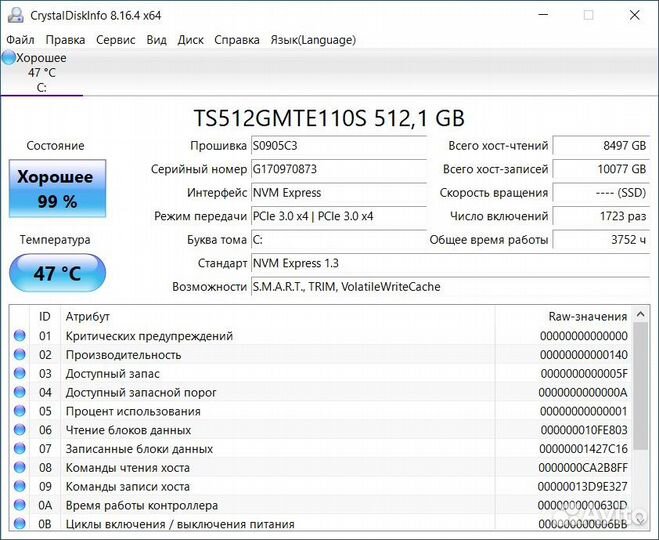Viewport: 659px width, 540px height.
Task: Click the 10077 GB host writes value
Action: tap(601, 169)
